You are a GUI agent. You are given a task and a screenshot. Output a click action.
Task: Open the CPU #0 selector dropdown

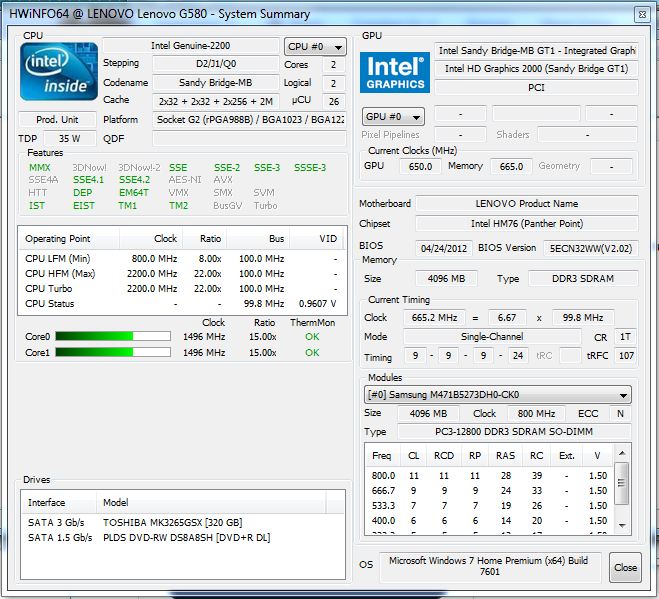pyautogui.click(x=315, y=47)
